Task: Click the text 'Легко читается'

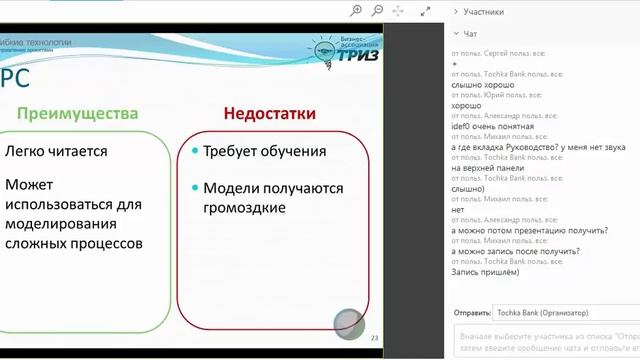Action: (56, 151)
